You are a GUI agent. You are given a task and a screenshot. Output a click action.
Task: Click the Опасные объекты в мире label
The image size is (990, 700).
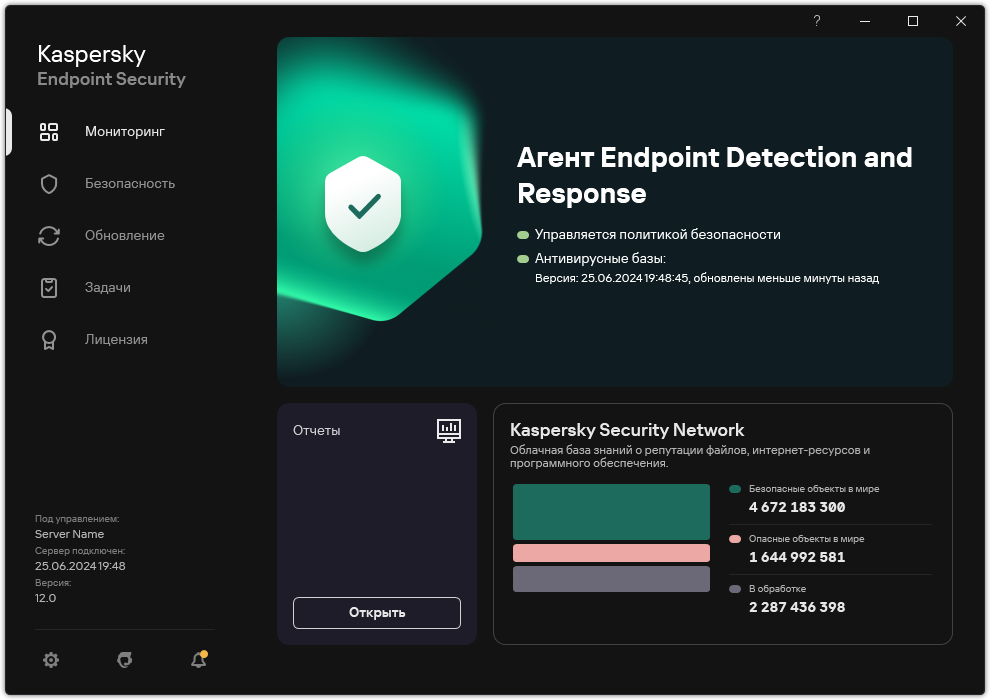[x=806, y=538]
